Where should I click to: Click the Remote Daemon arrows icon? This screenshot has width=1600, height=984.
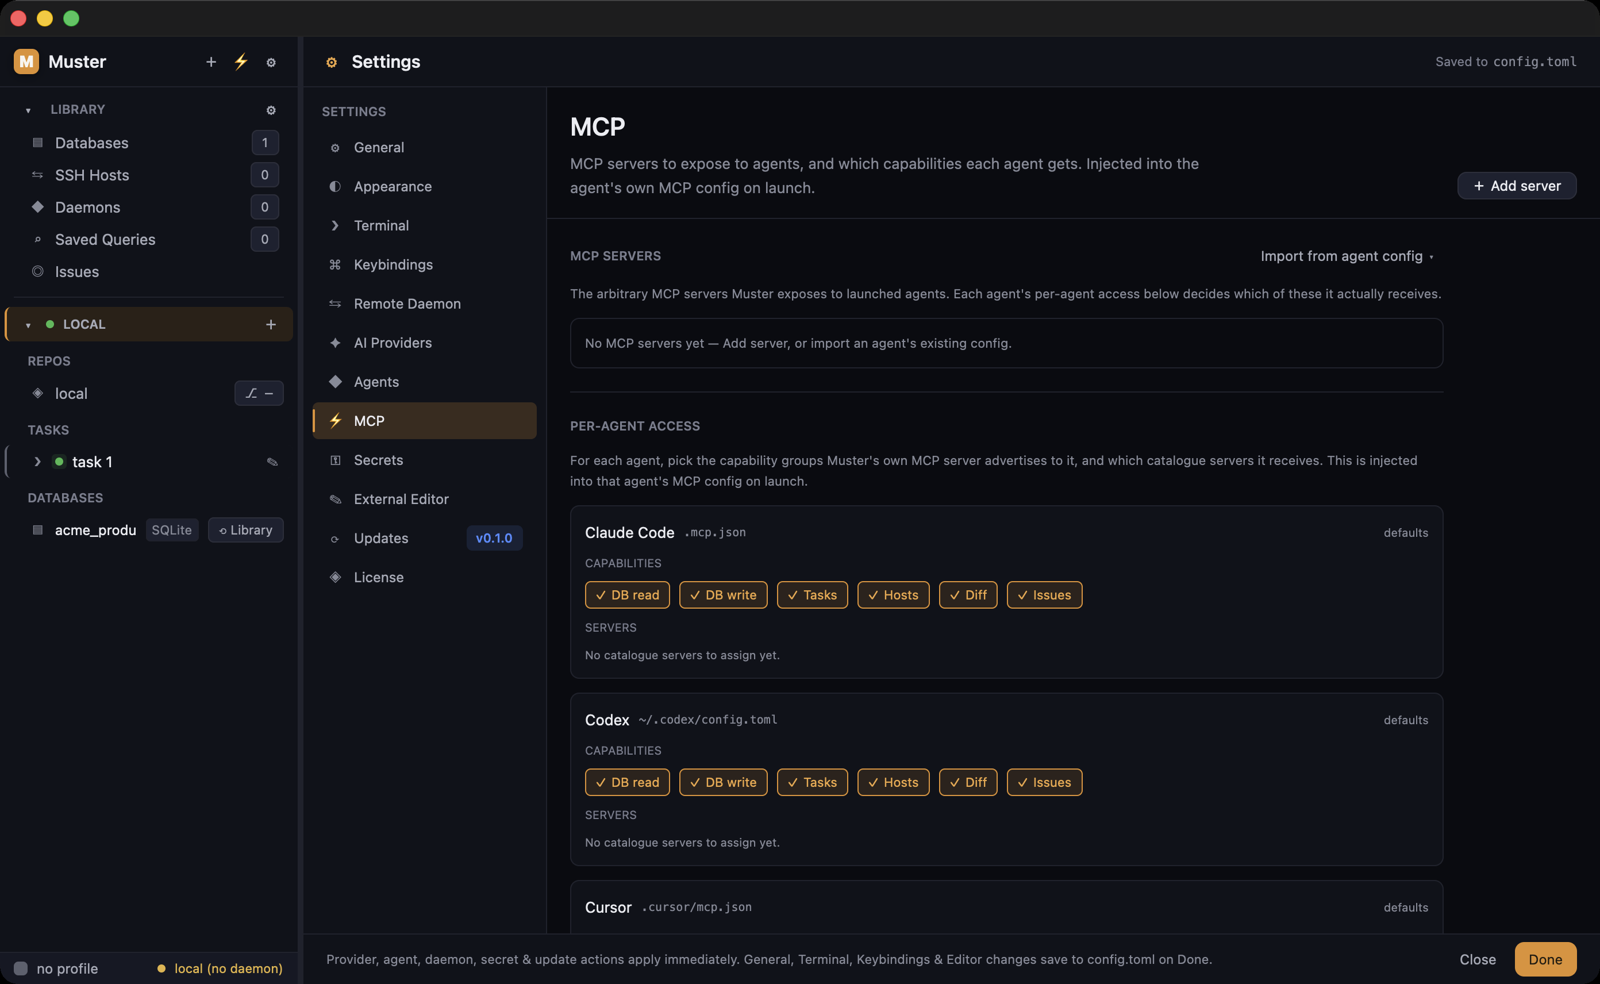tap(335, 304)
